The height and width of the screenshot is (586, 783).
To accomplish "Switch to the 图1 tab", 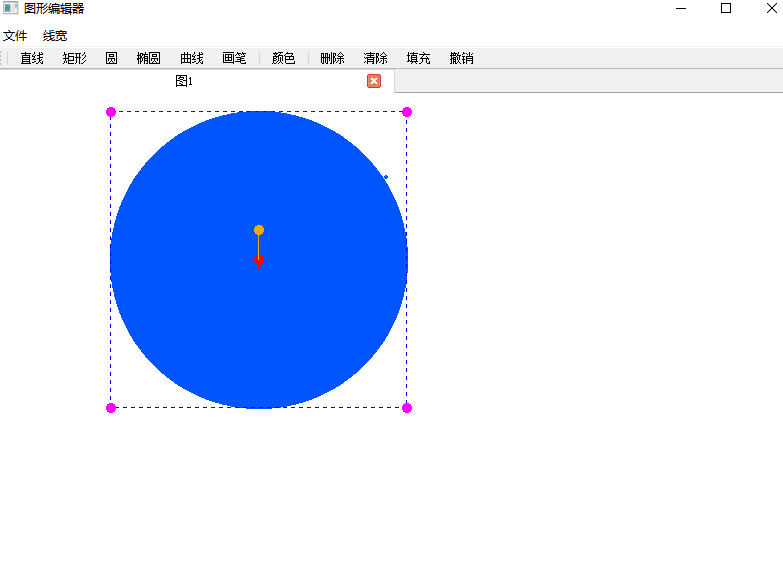I will (184, 81).
